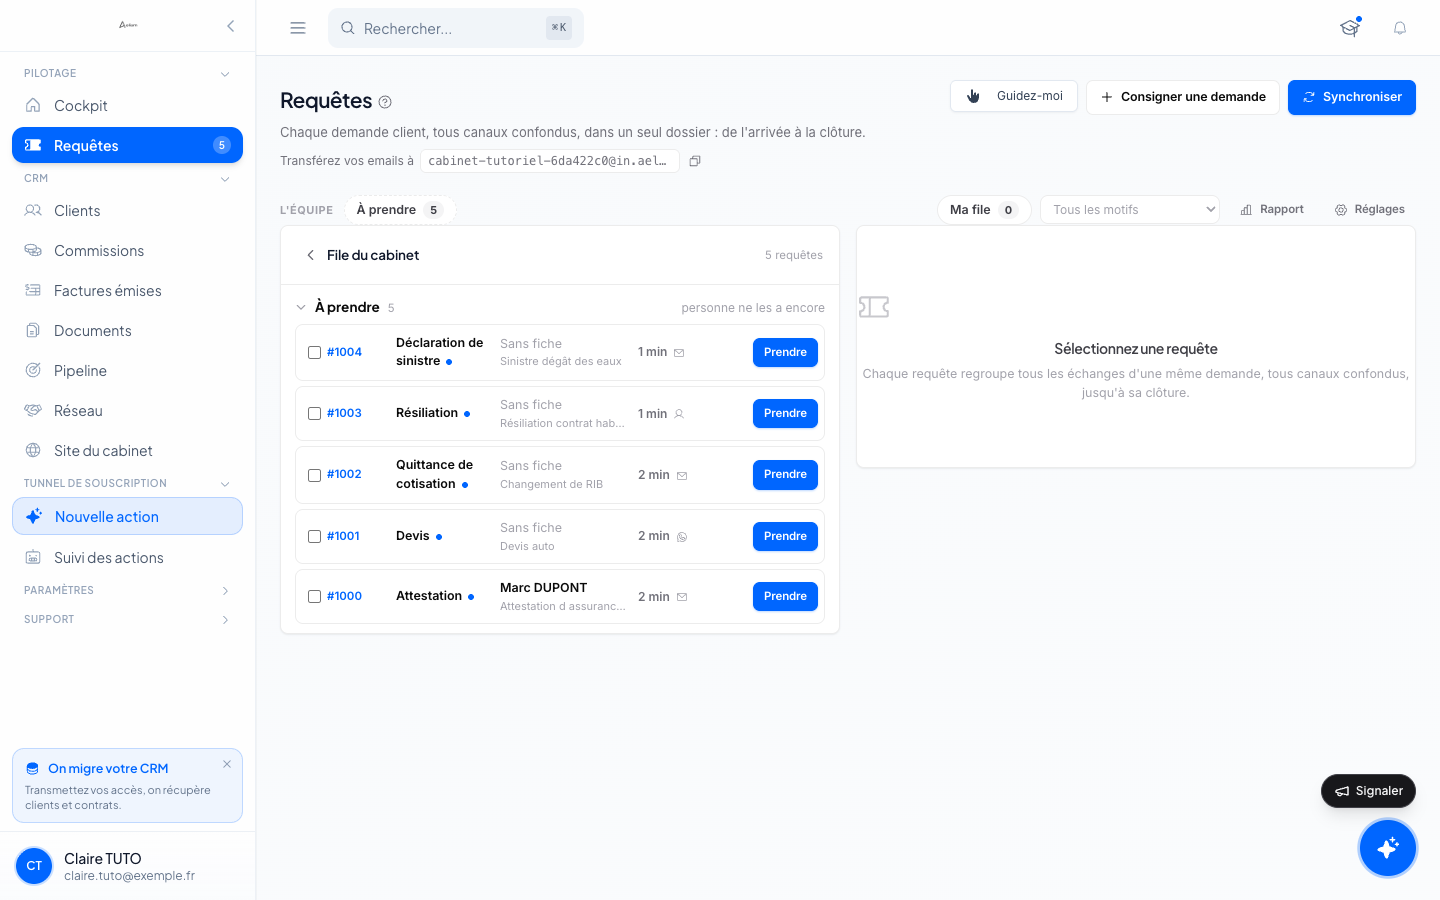
Task: Collapse the À prendre group
Action: coord(301,307)
